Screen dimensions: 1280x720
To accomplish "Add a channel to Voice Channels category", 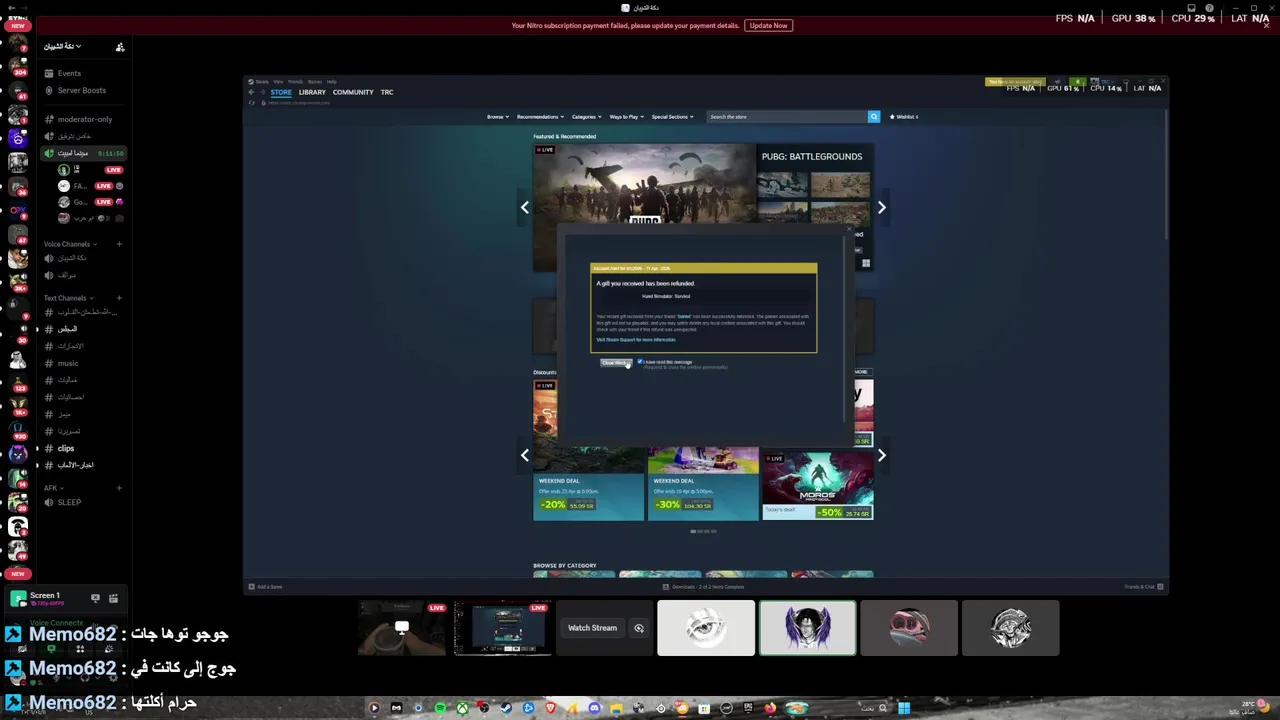I will (119, 244).
